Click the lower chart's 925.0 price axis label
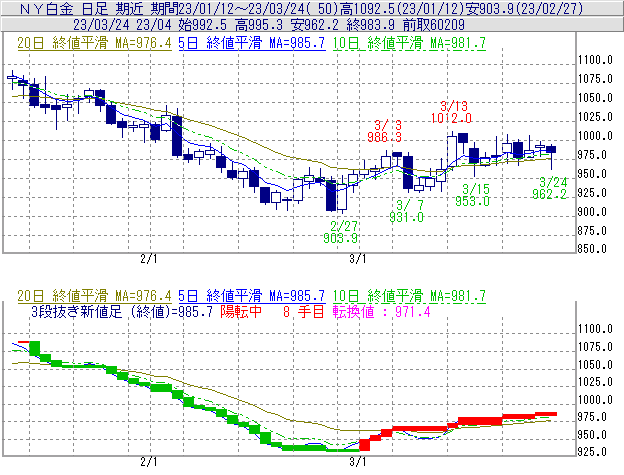 coord(592,452)
